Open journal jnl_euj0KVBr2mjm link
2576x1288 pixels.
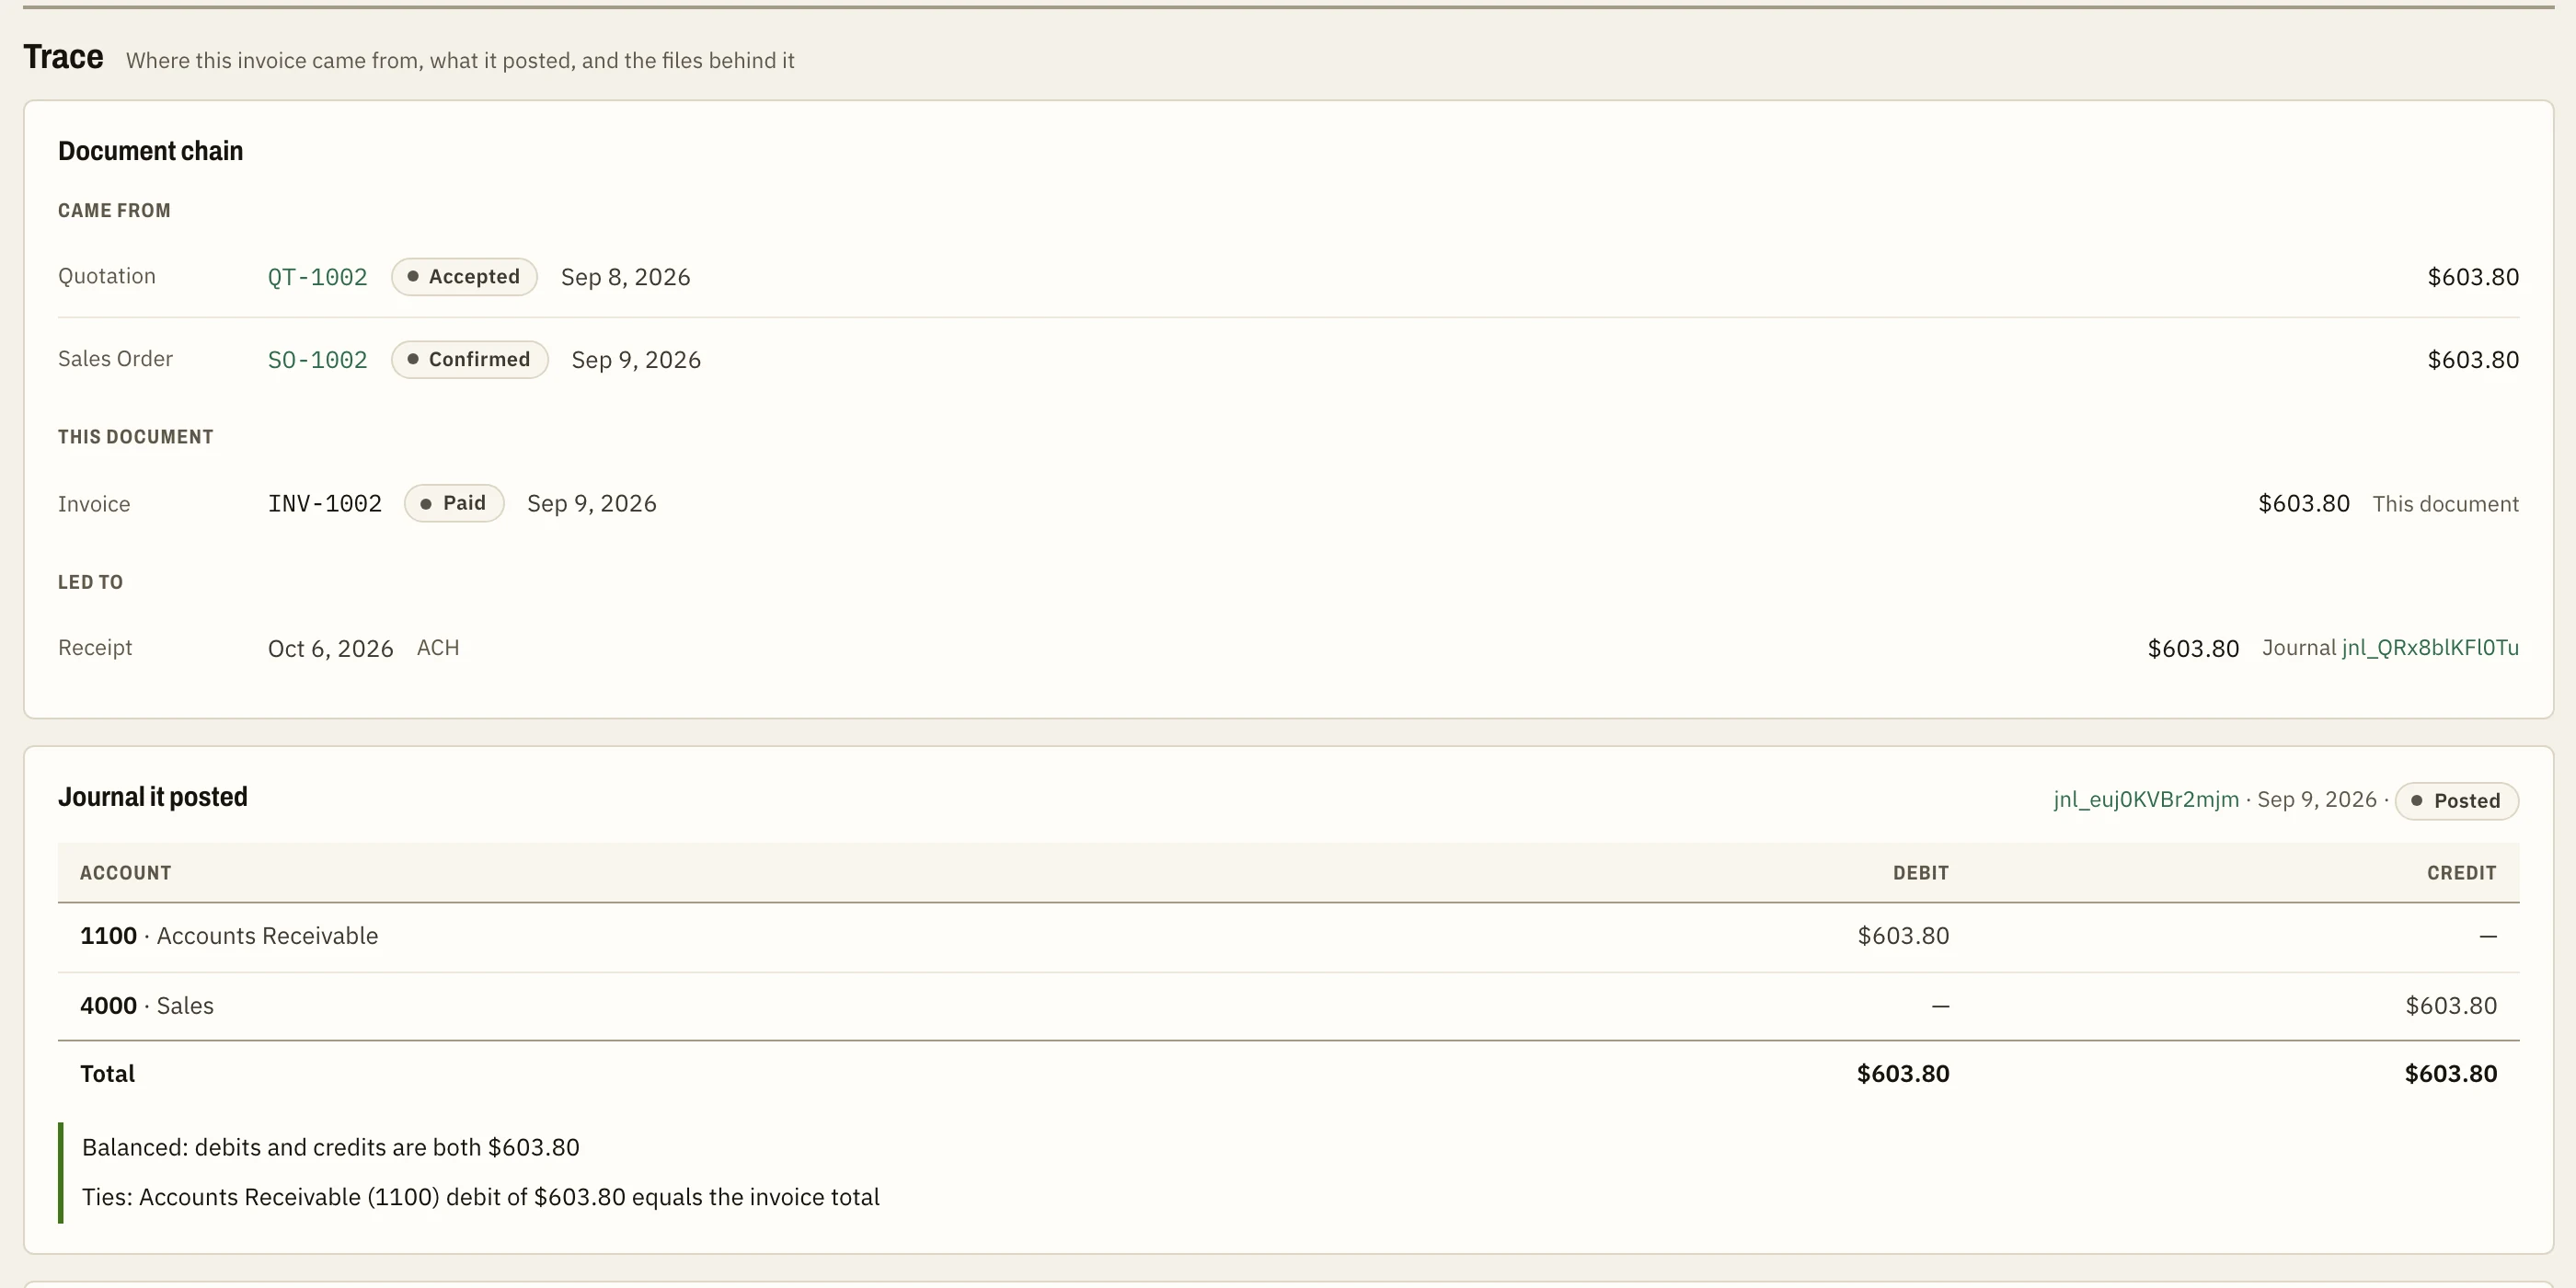pos(2146,800)
